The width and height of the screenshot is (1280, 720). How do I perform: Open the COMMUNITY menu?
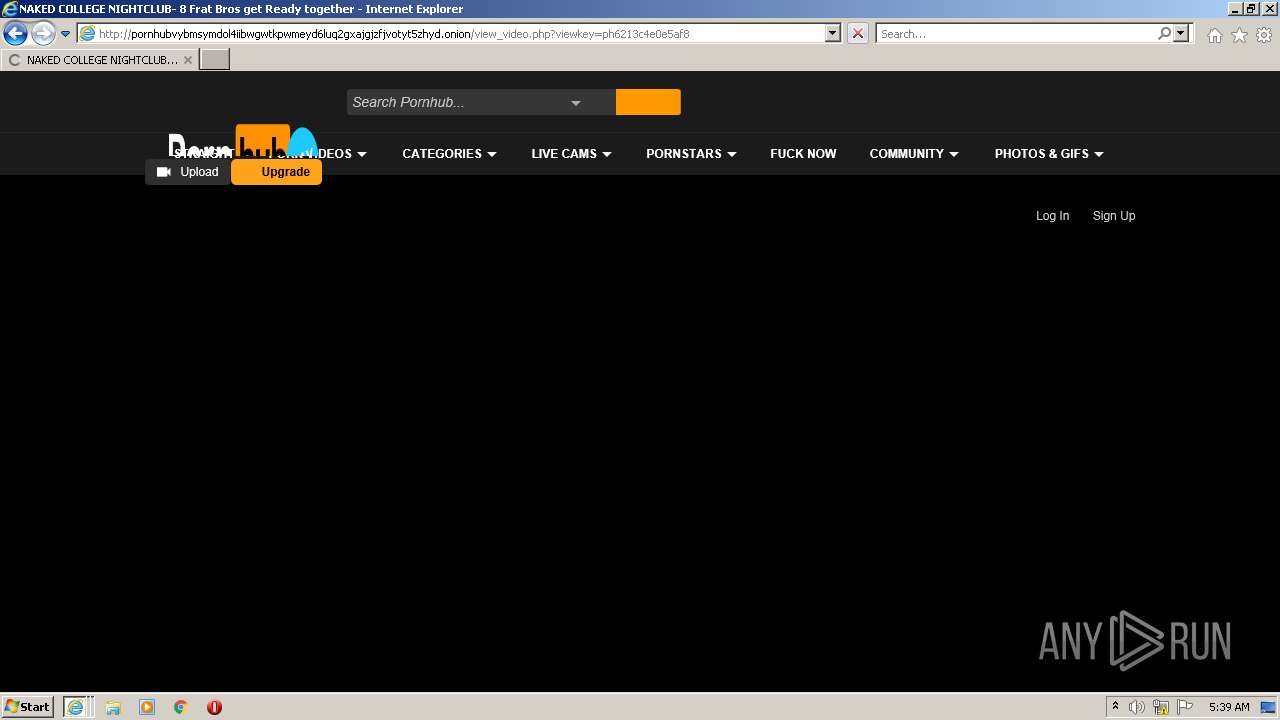click(914, 154)
